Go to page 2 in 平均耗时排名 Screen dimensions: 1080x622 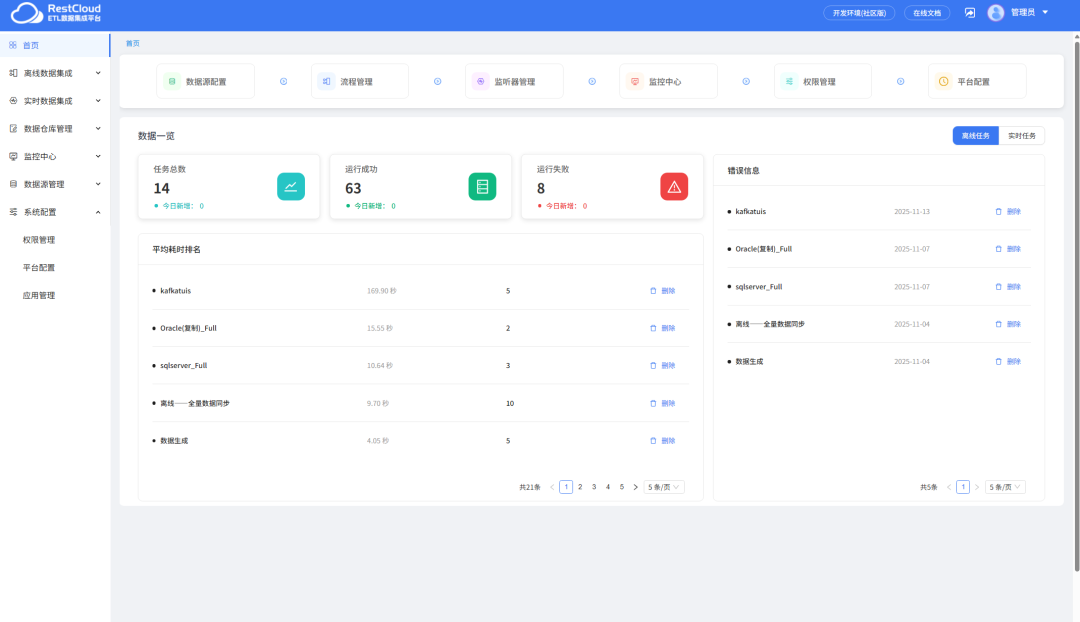click(x=580, y=487)
